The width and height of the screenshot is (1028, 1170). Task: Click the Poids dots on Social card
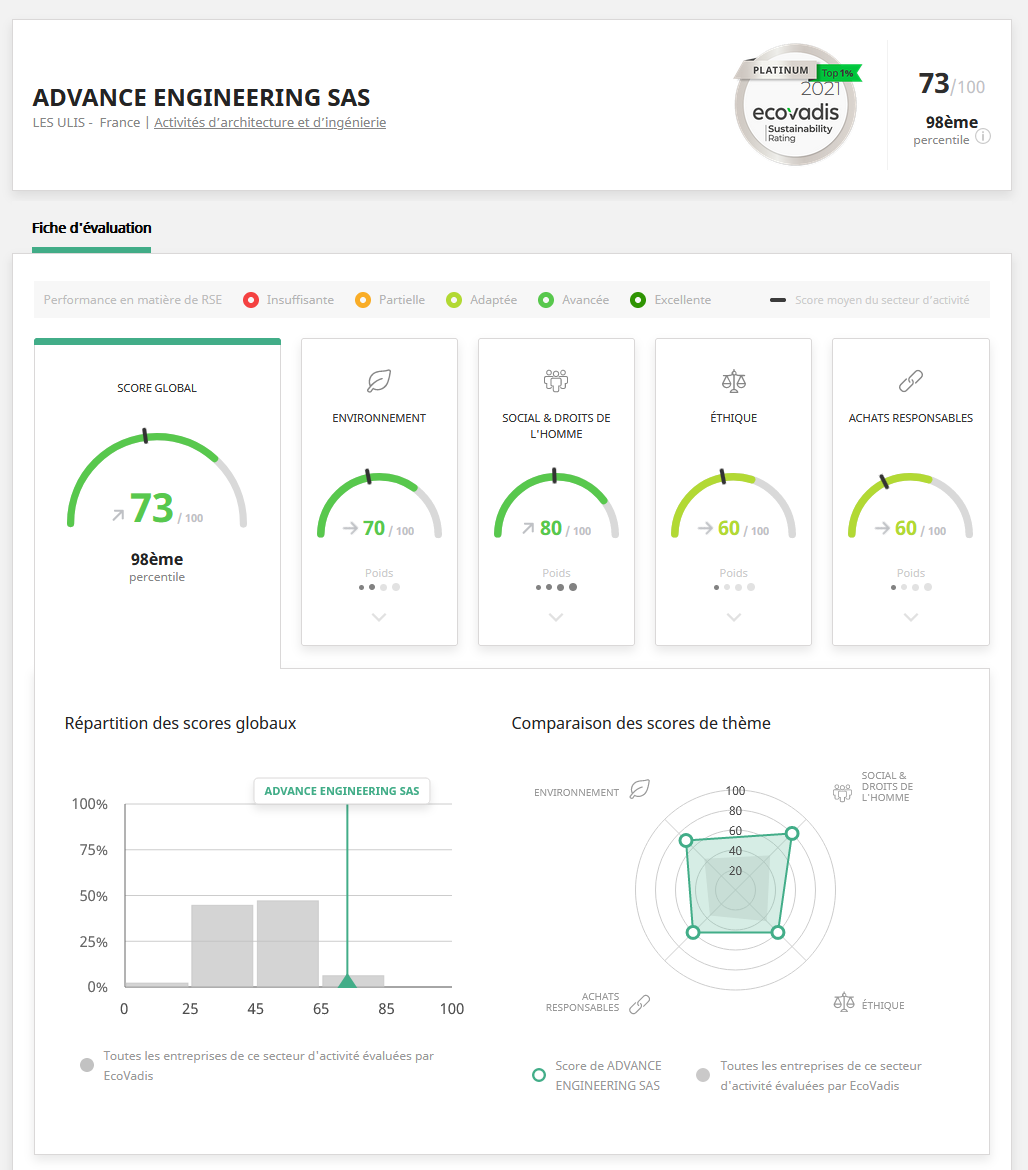556,587
